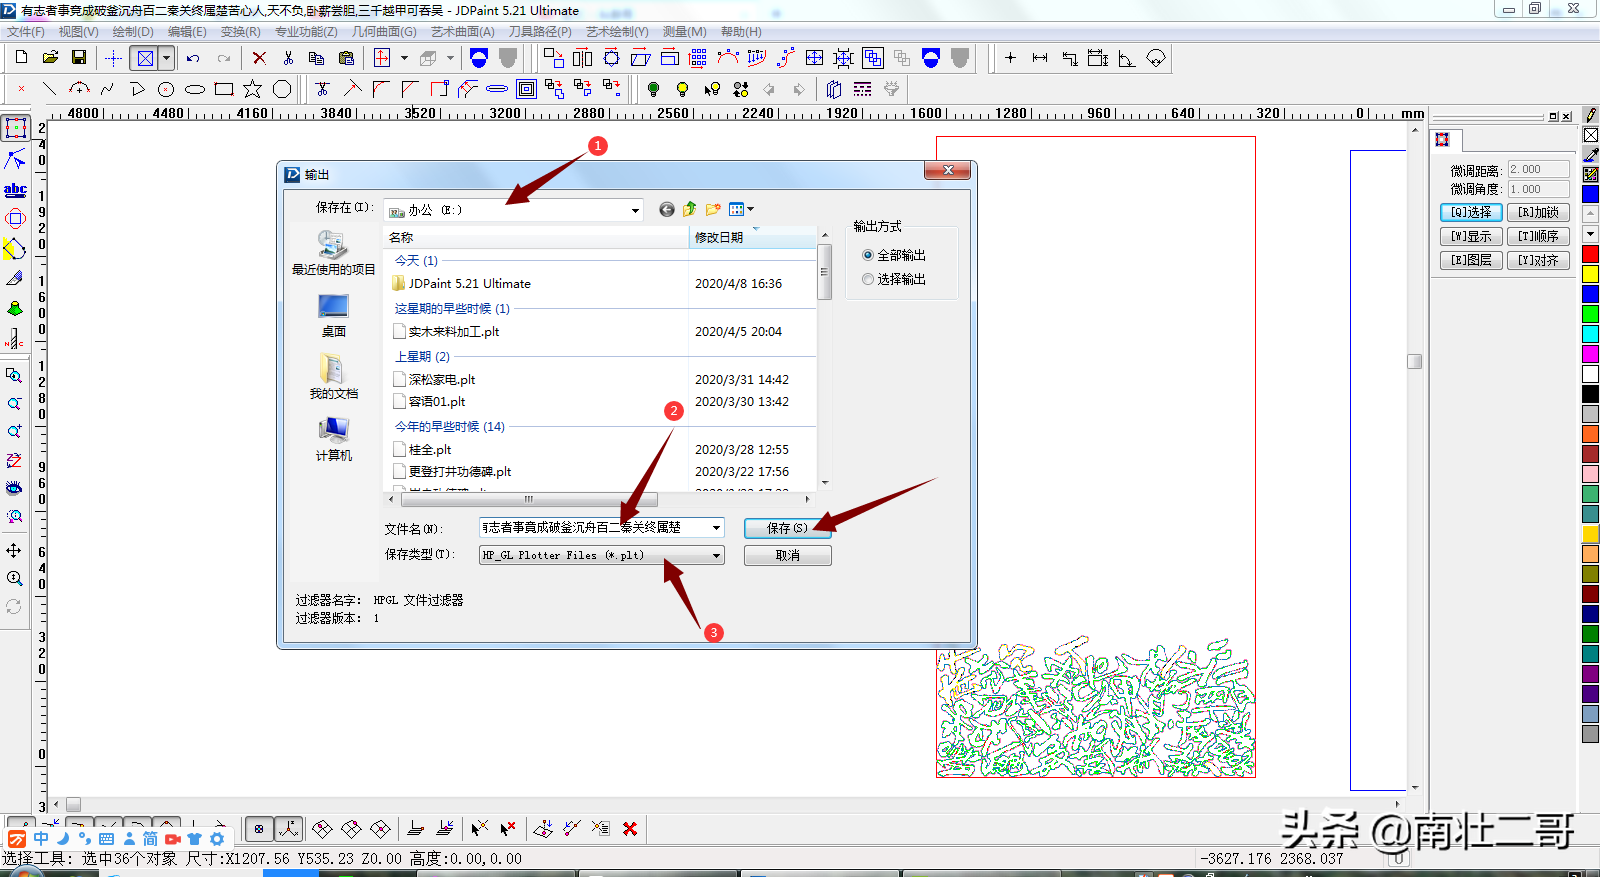Select the ellipse drawing tool

click(x=195, y=89)
